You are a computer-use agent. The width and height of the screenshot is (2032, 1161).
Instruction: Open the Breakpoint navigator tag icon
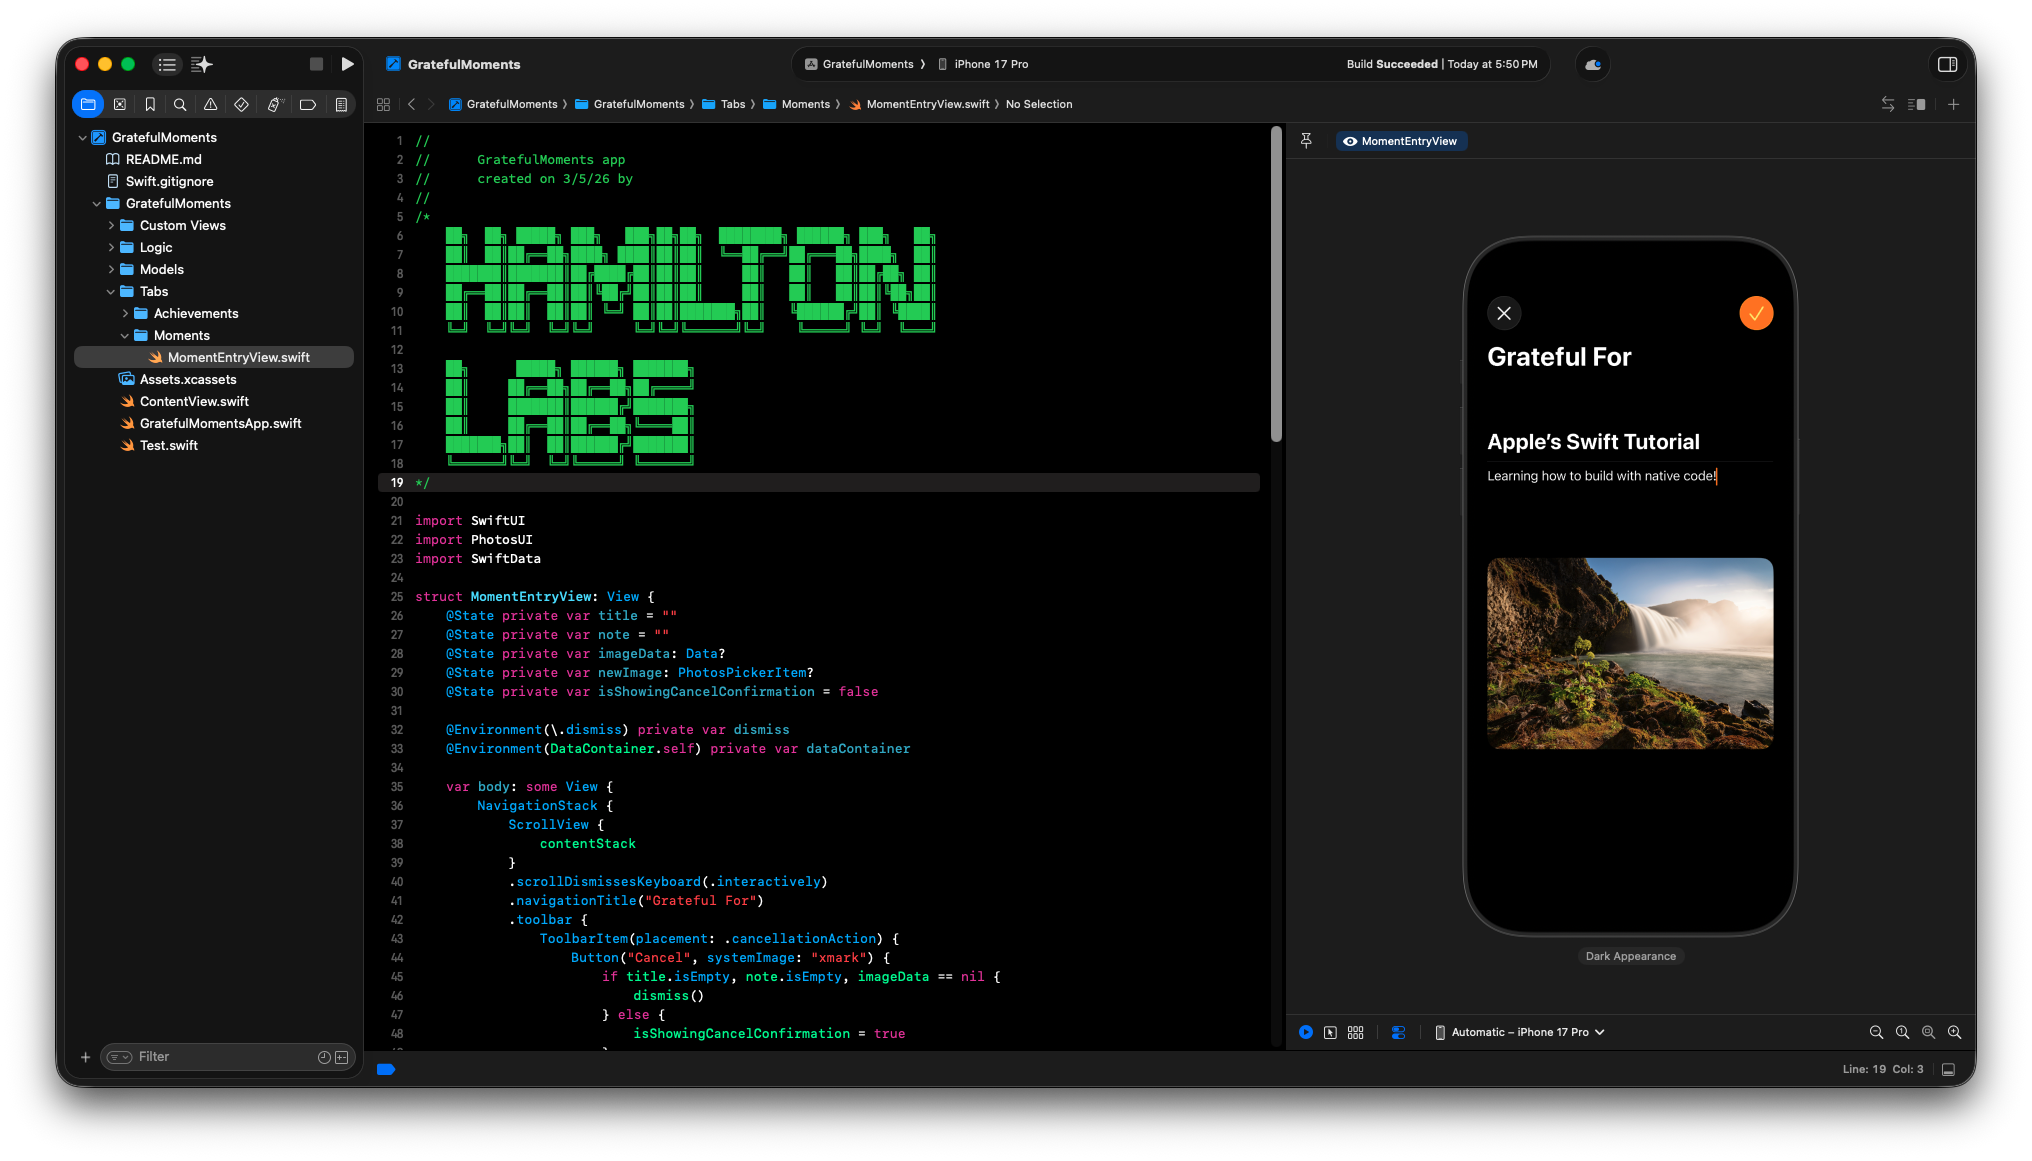(x=308, y=104)
